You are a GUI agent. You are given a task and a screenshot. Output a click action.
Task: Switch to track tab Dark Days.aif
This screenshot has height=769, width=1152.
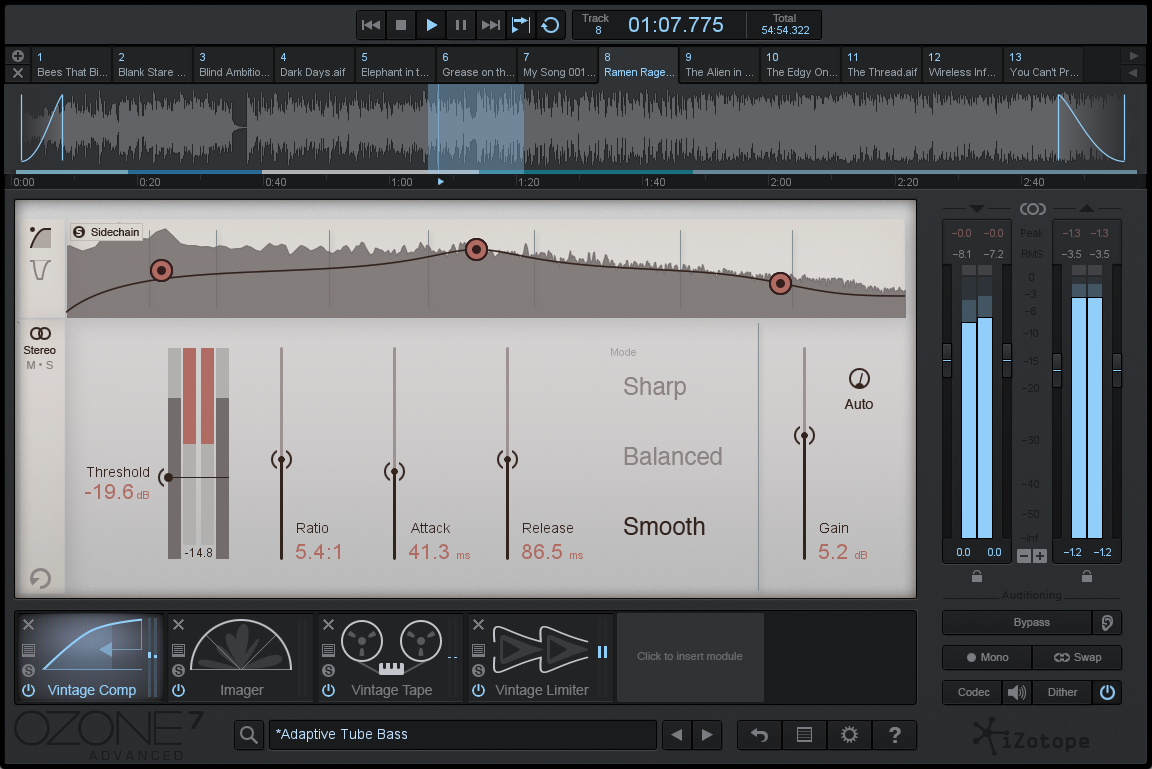coord(313,65)
